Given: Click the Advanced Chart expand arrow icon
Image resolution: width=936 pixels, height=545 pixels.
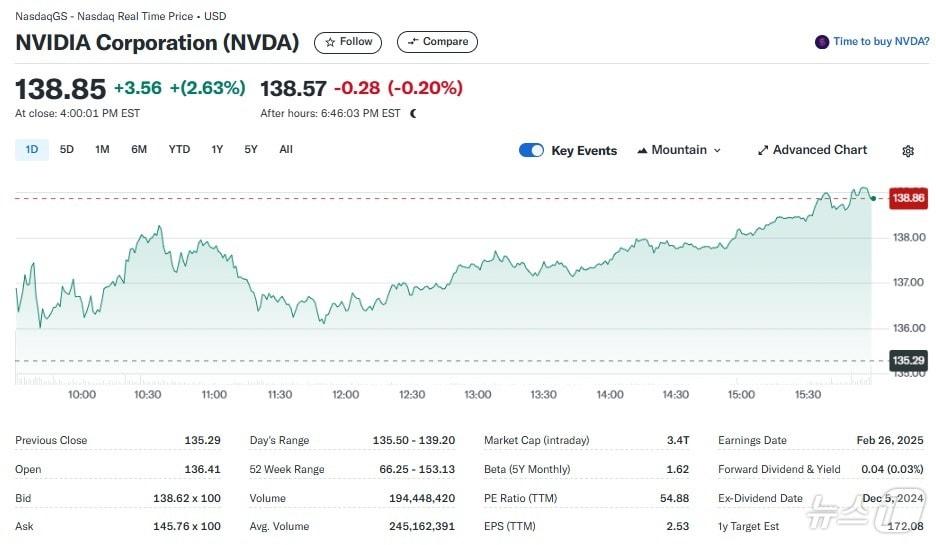Looking at the screenshot, I should click(763, 150).
